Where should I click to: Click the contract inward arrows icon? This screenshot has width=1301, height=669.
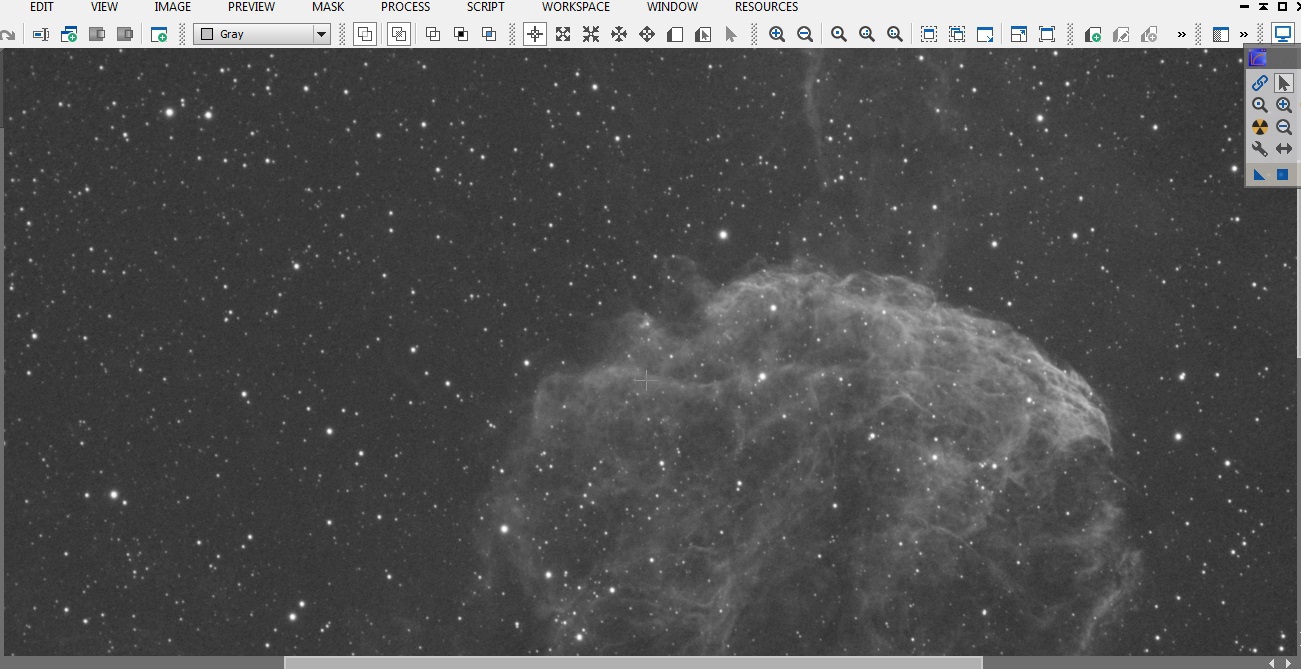pyautogui.click(x=591, y=34)
